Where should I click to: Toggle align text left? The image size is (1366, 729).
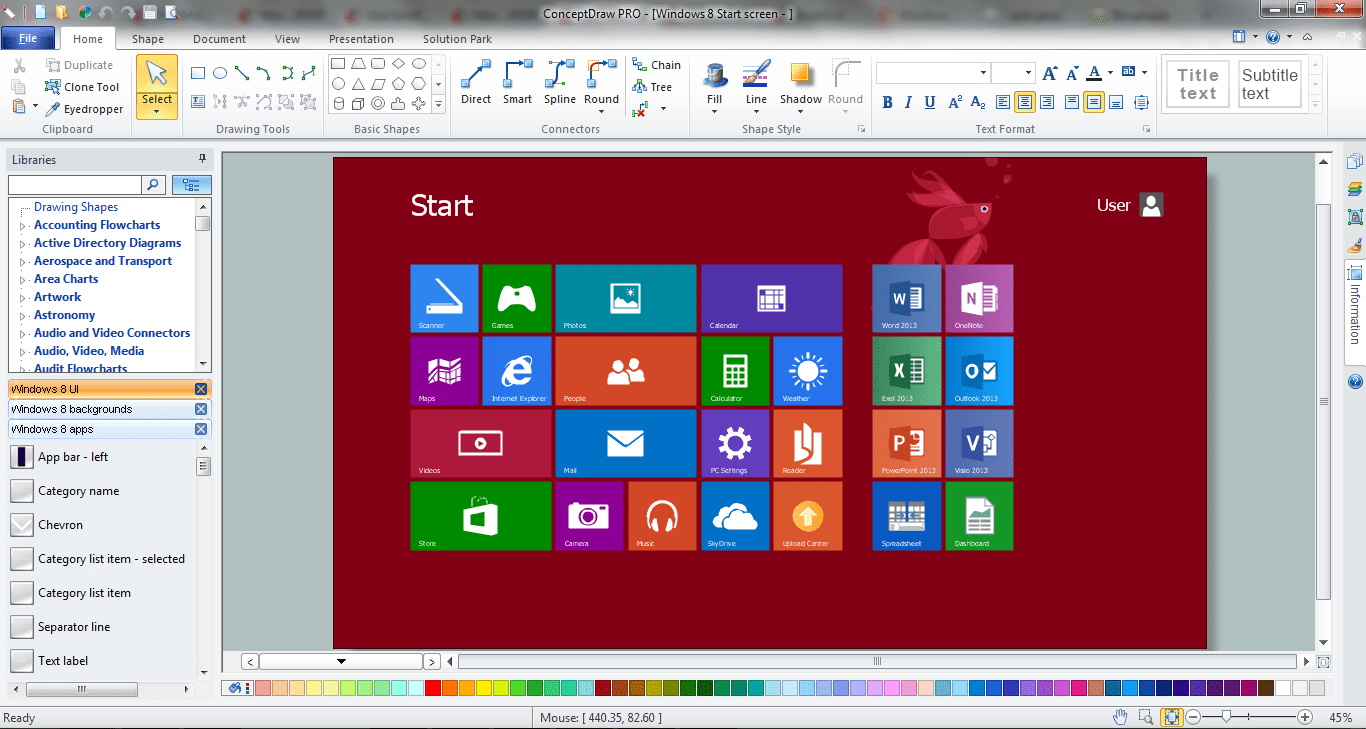1003,102
